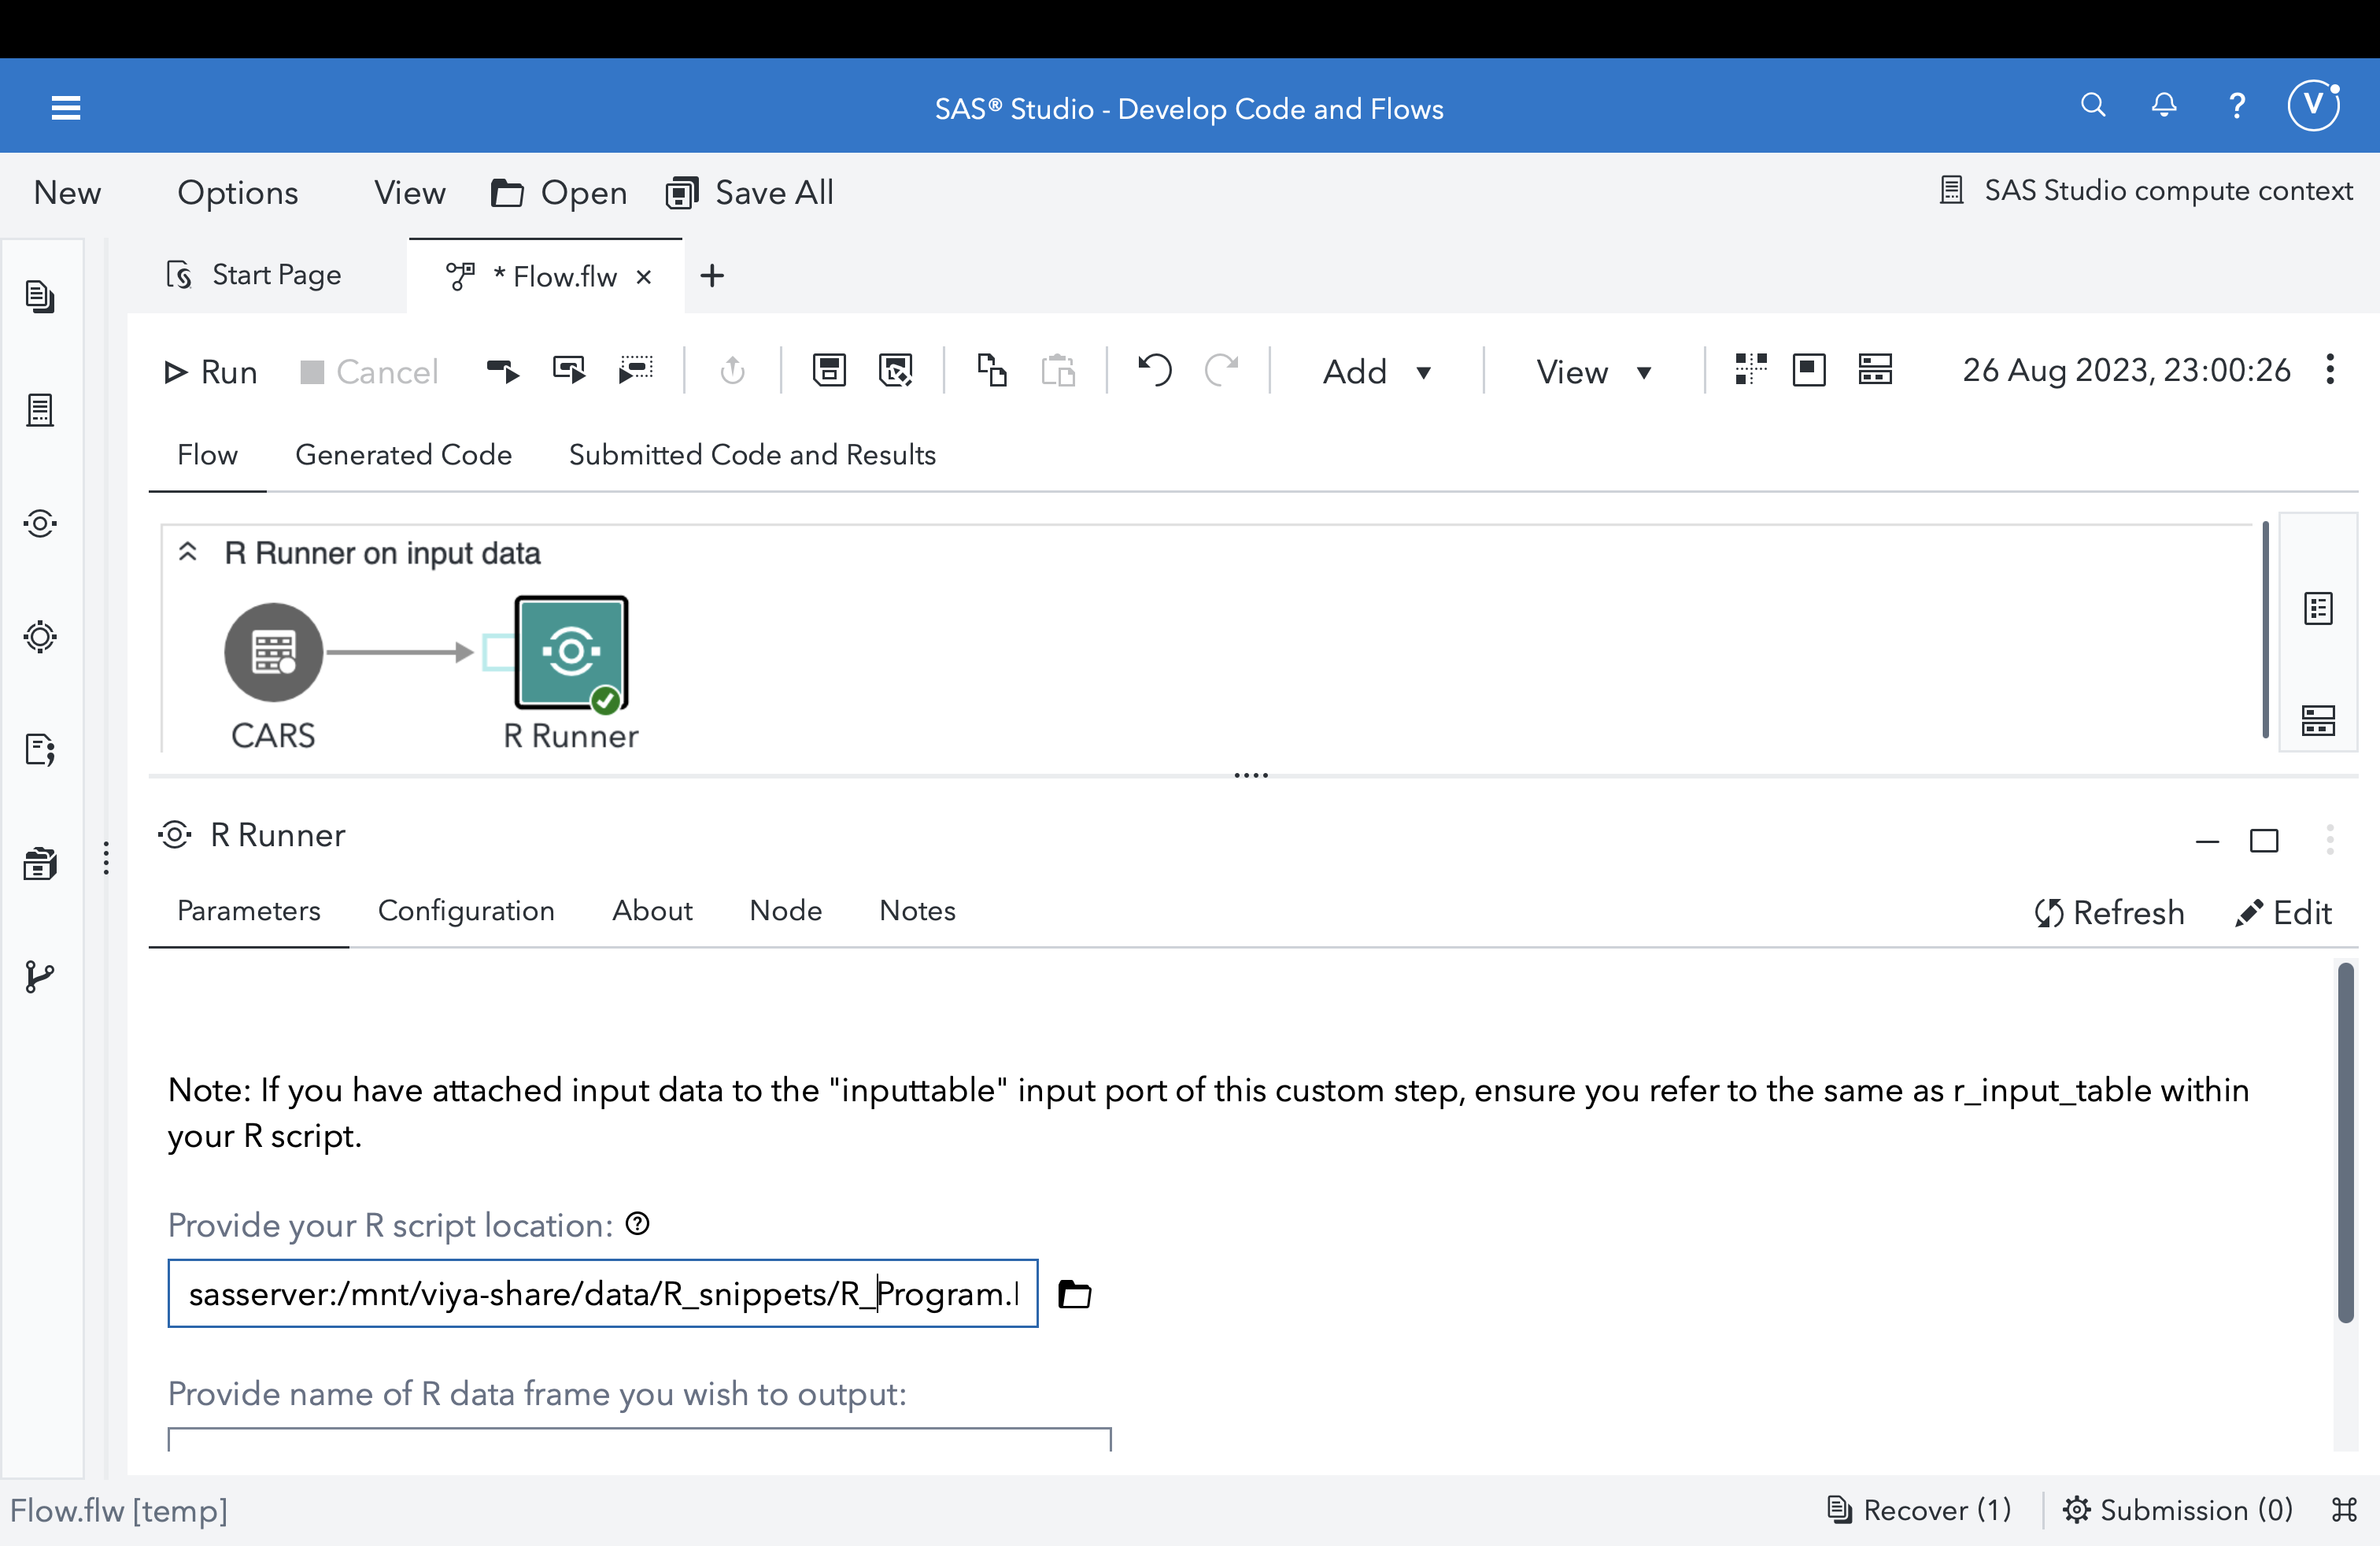This screenshot has height=1546, width=2380.
Task: Add a new tab with the plus icon
Action: [x=712, y=276]
